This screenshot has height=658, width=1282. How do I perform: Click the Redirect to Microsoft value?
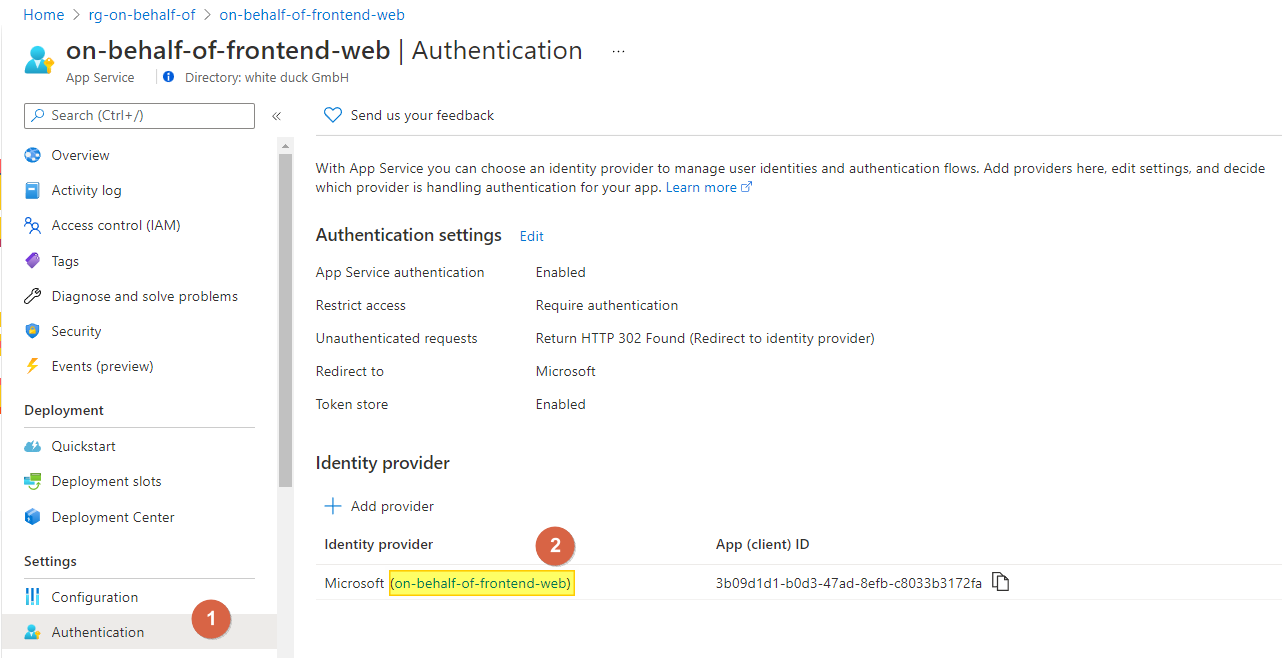point(566,371)
